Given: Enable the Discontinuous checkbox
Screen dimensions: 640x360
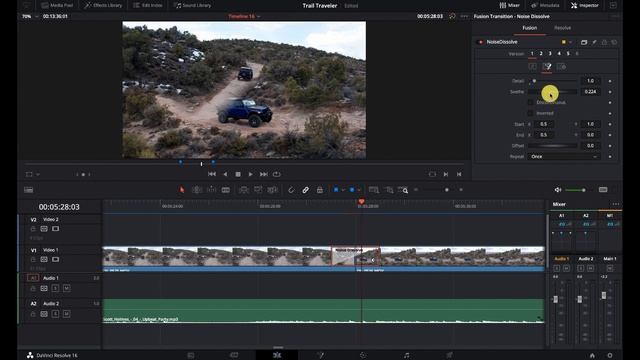Looking at the screenshot, I should coord(530,102).
